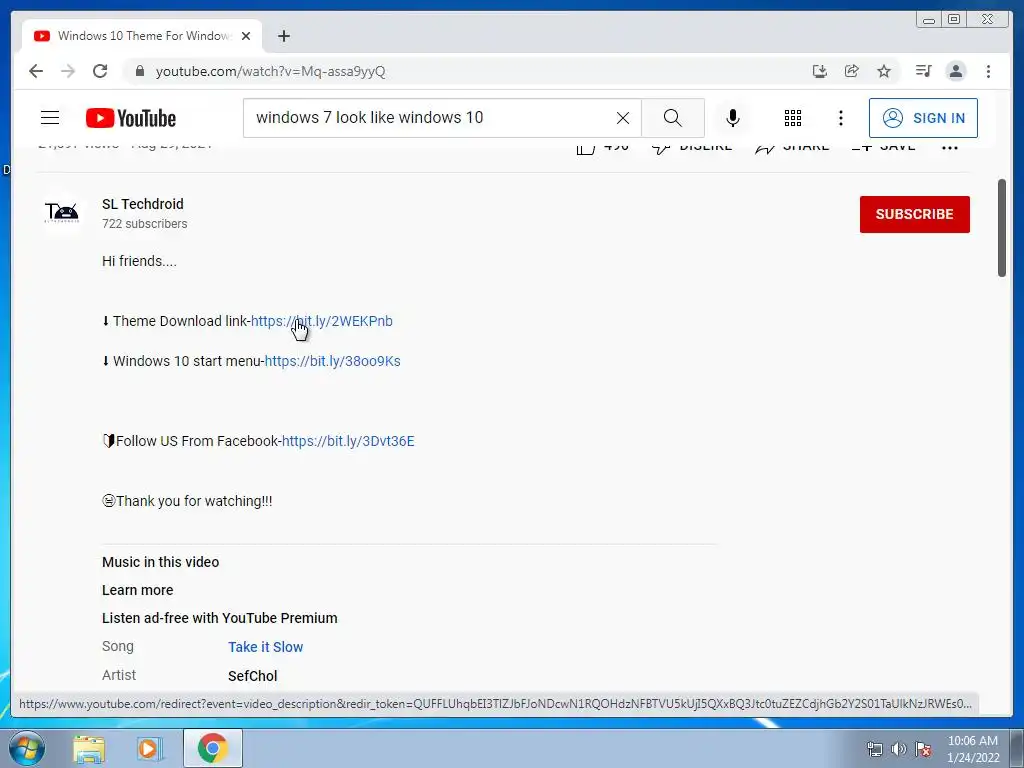Search with your voice microphone

coord(733,118)
